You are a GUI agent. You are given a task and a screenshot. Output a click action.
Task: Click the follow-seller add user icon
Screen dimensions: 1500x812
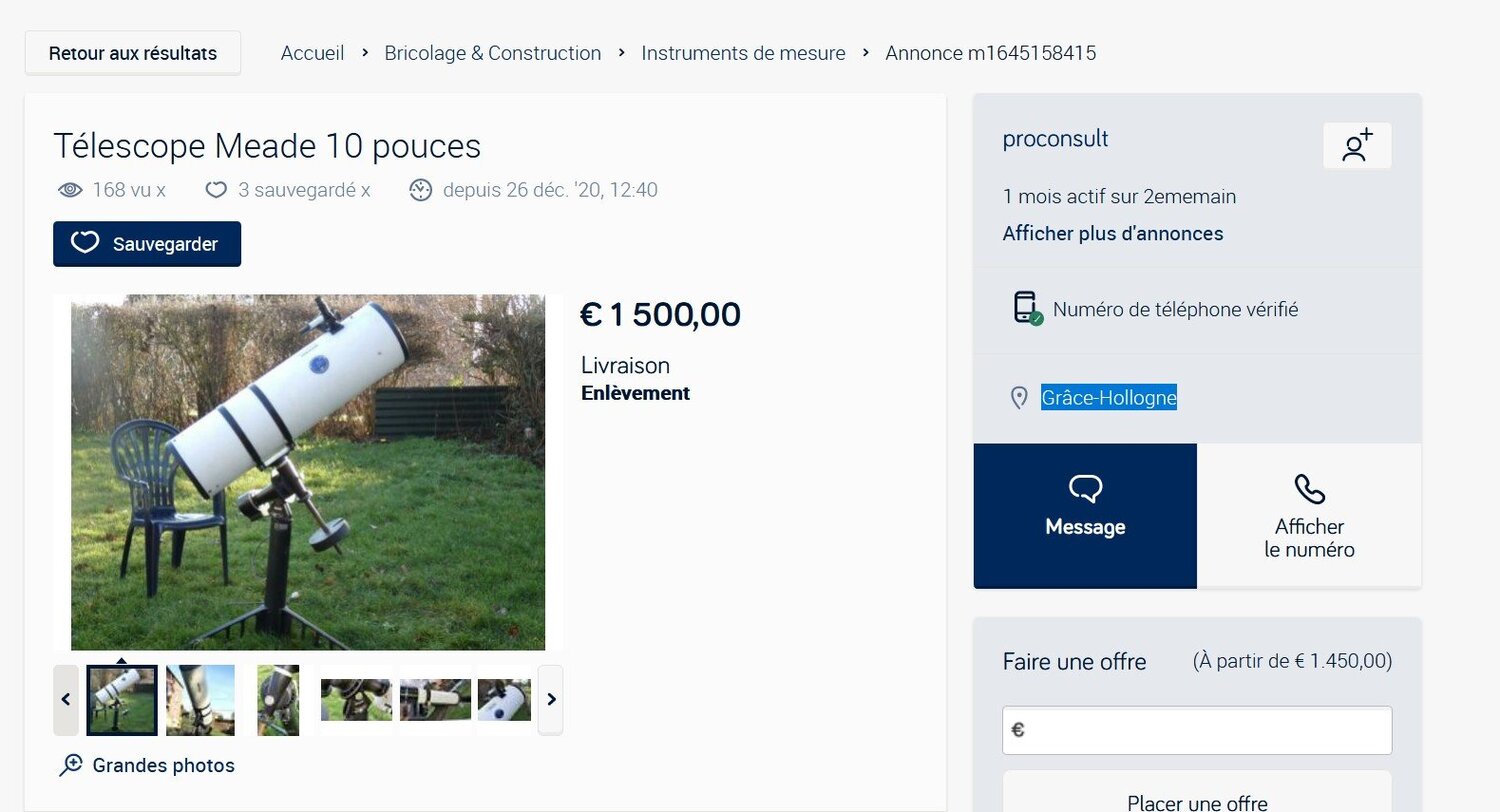1357,145
